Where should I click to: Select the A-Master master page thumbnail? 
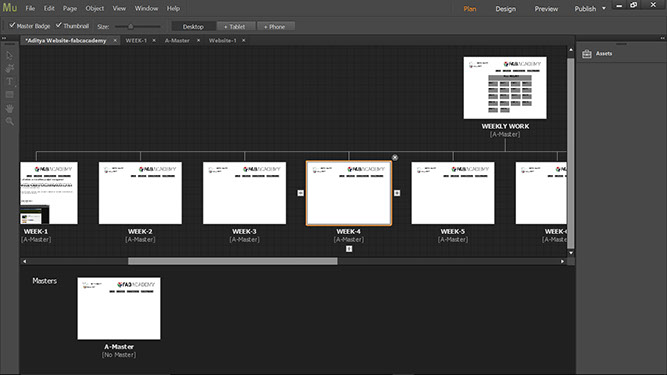[119, 309]
